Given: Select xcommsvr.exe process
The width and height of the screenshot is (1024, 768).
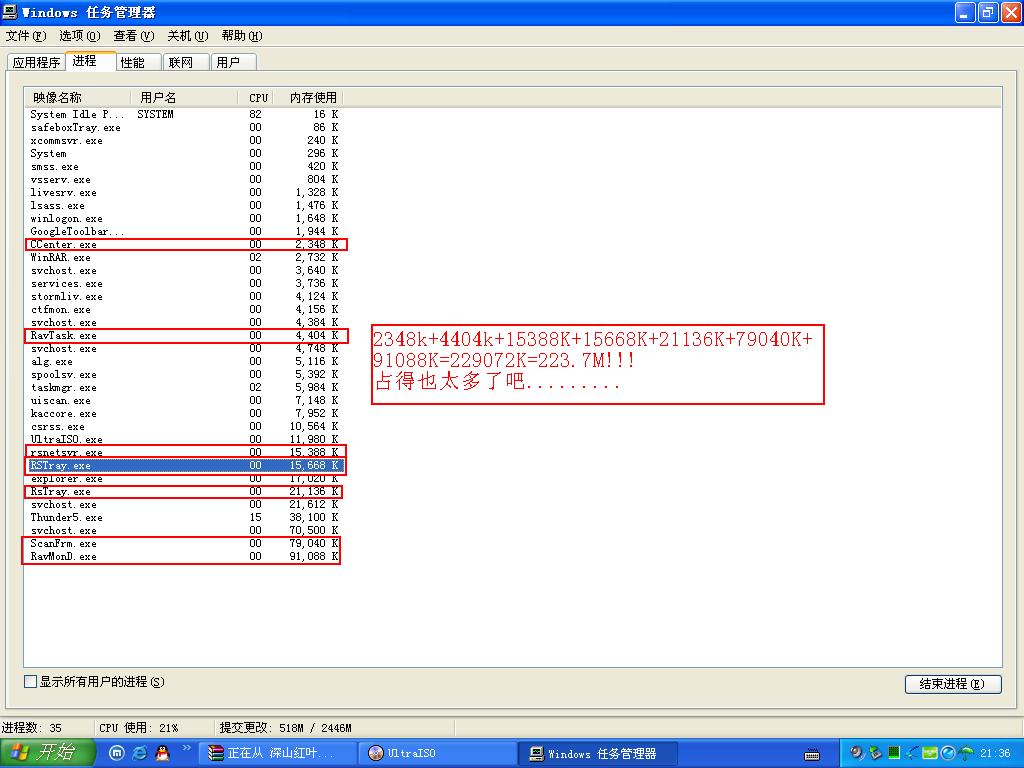Looking at the screenshot, I should coord(184,140).
